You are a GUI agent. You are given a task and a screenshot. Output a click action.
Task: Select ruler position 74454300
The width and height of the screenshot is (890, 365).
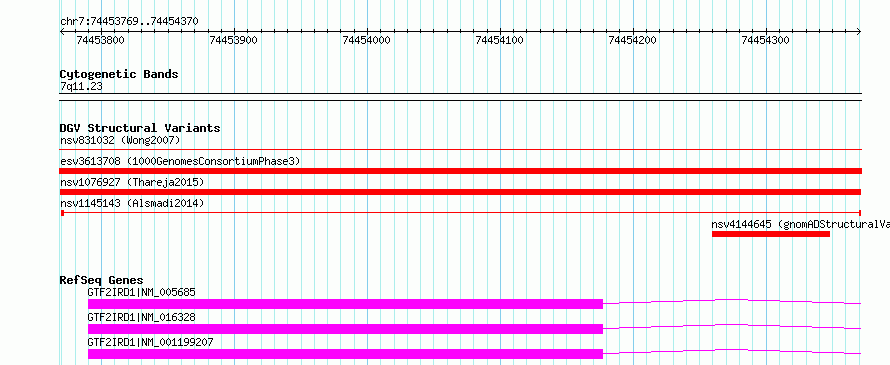tap(766, 40)
